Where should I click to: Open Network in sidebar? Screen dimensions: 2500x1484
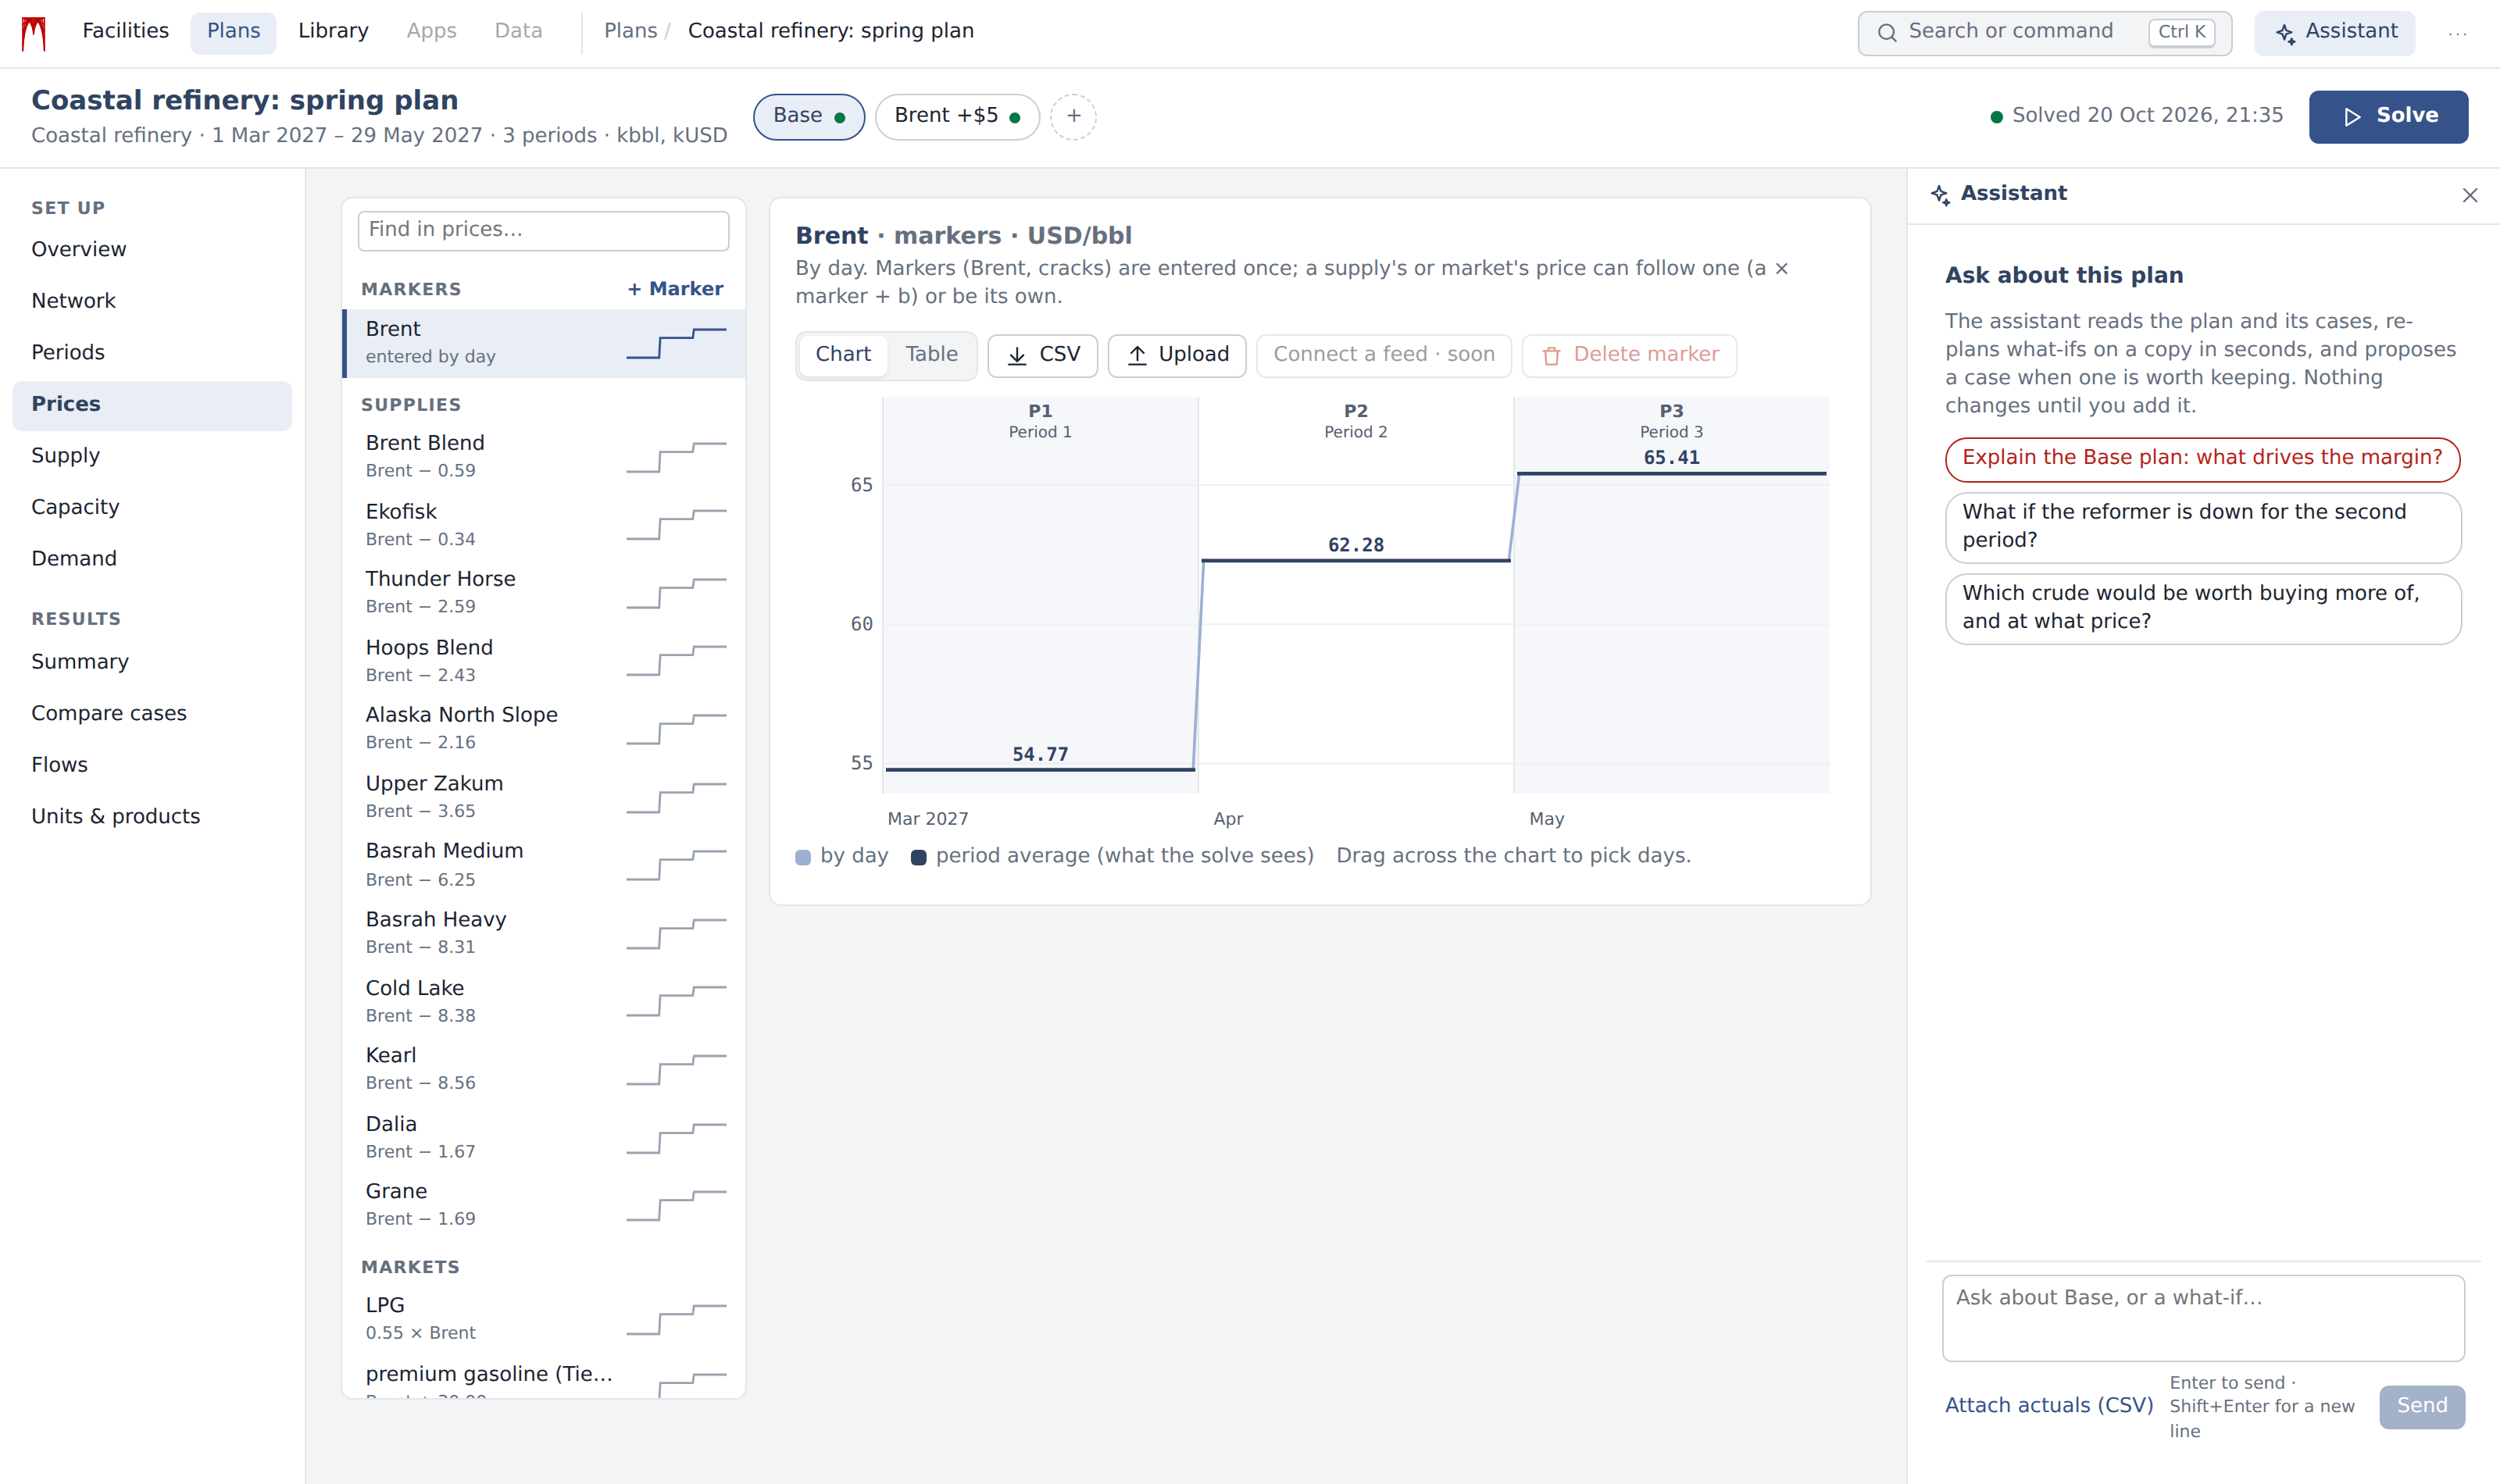pyautogui.click(x=152, y=301)
